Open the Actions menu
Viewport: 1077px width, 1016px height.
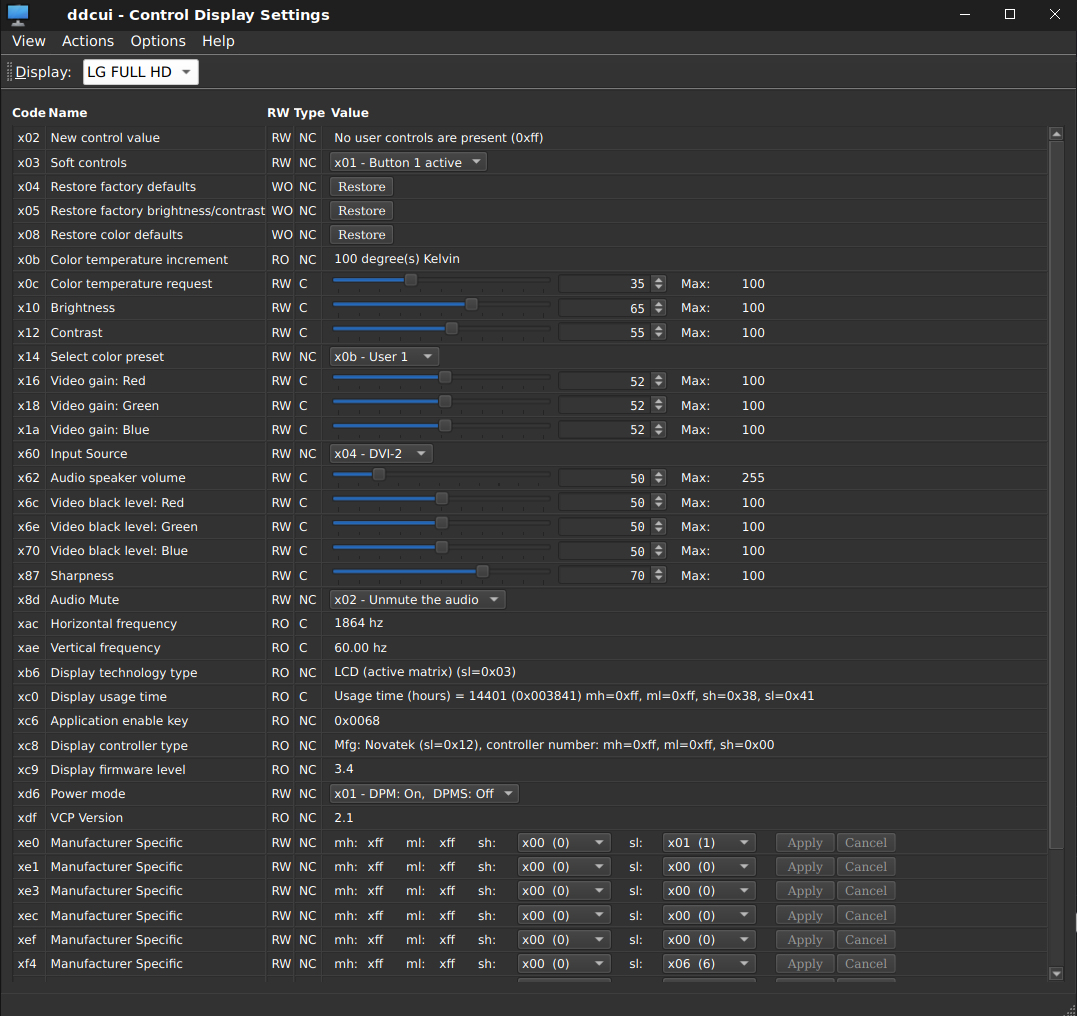pos(88,41)
